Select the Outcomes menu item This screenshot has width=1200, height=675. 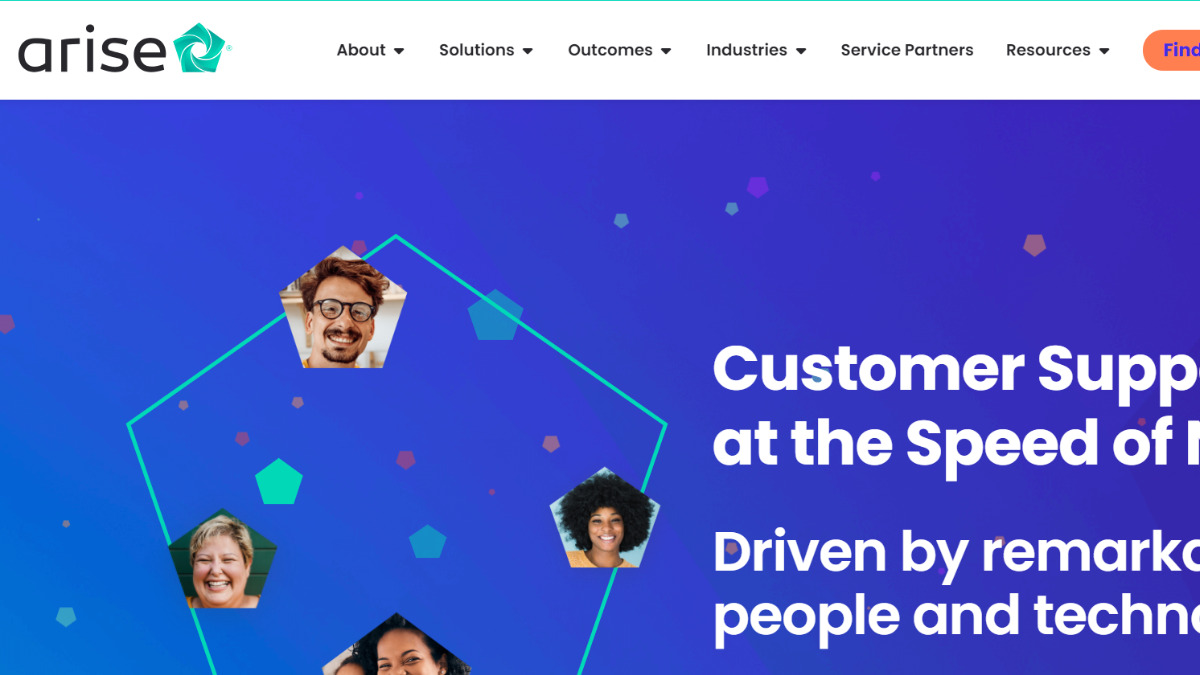point(610,50)
